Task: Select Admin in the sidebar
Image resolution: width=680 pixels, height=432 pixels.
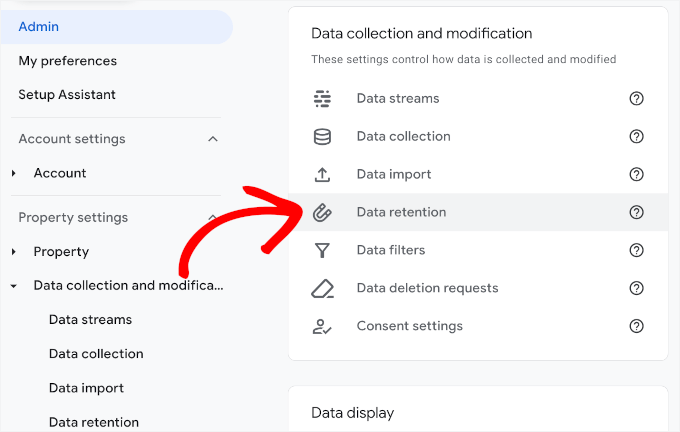Action: tap(39, 27)
